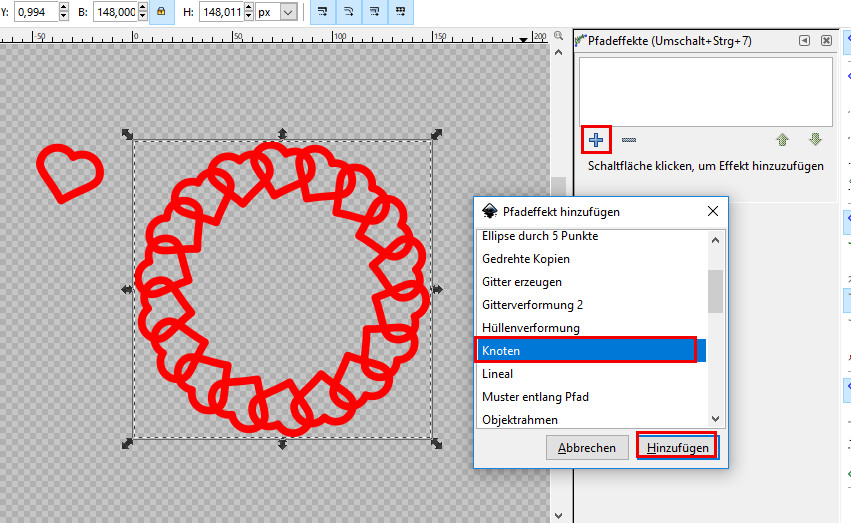This screenshot has height=523, width=851.
Task: Click the plus icon to add path effect
Action: coord(596,140)
